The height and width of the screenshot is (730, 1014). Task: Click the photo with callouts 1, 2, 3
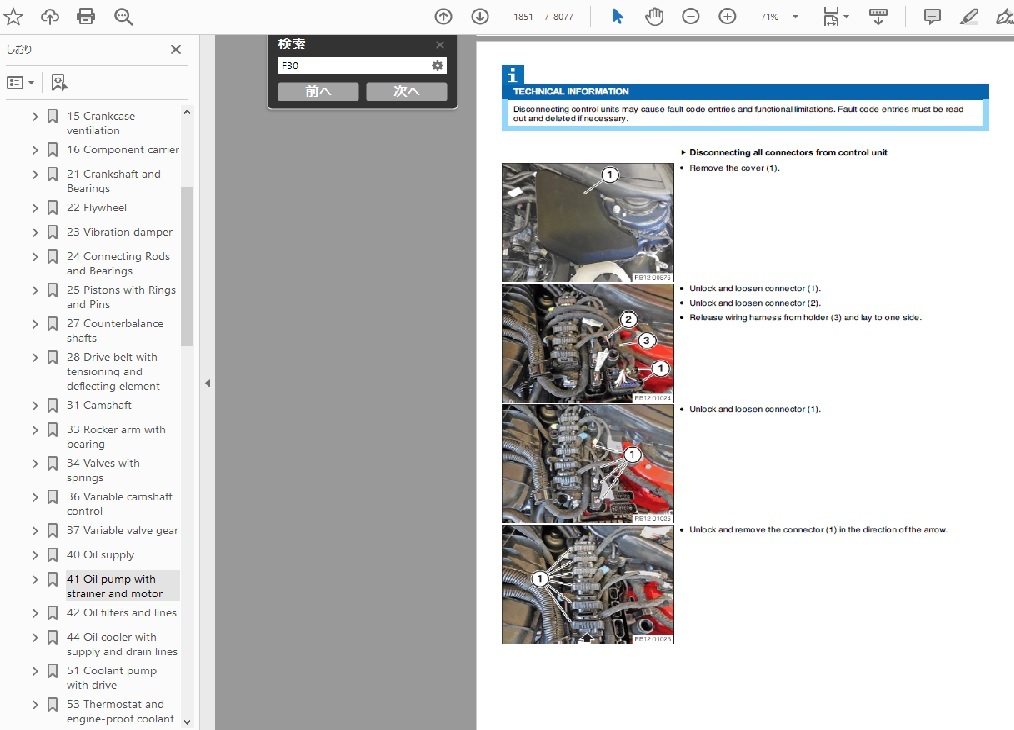(587, 343)
